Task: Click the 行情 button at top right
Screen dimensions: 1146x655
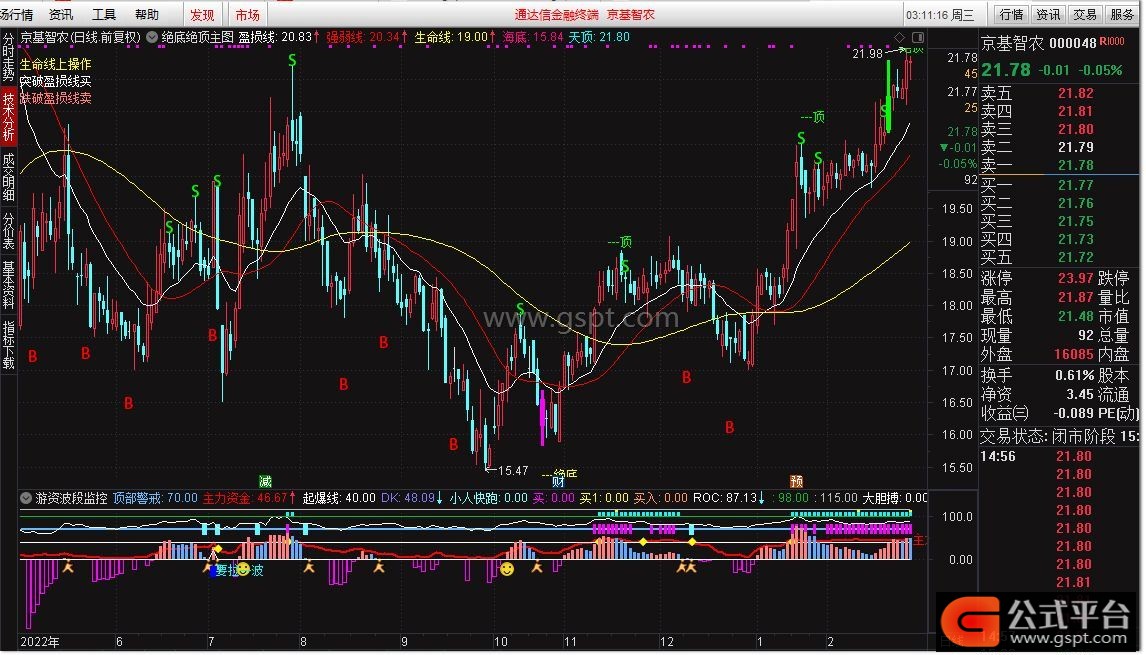Action: coord(1012,15)
